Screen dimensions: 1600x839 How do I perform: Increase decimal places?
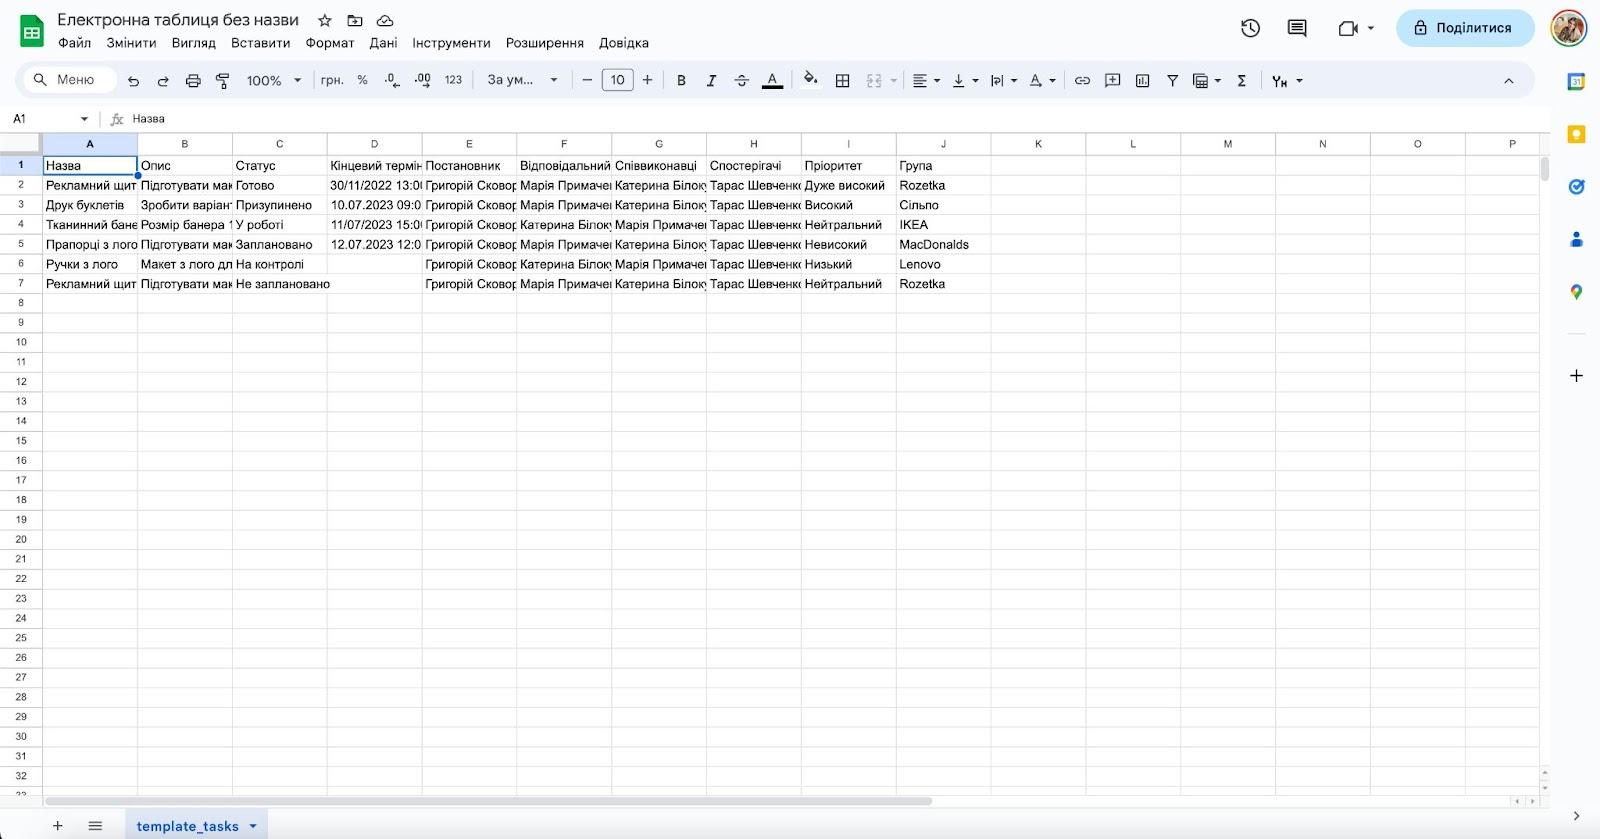tap(423, 80)
